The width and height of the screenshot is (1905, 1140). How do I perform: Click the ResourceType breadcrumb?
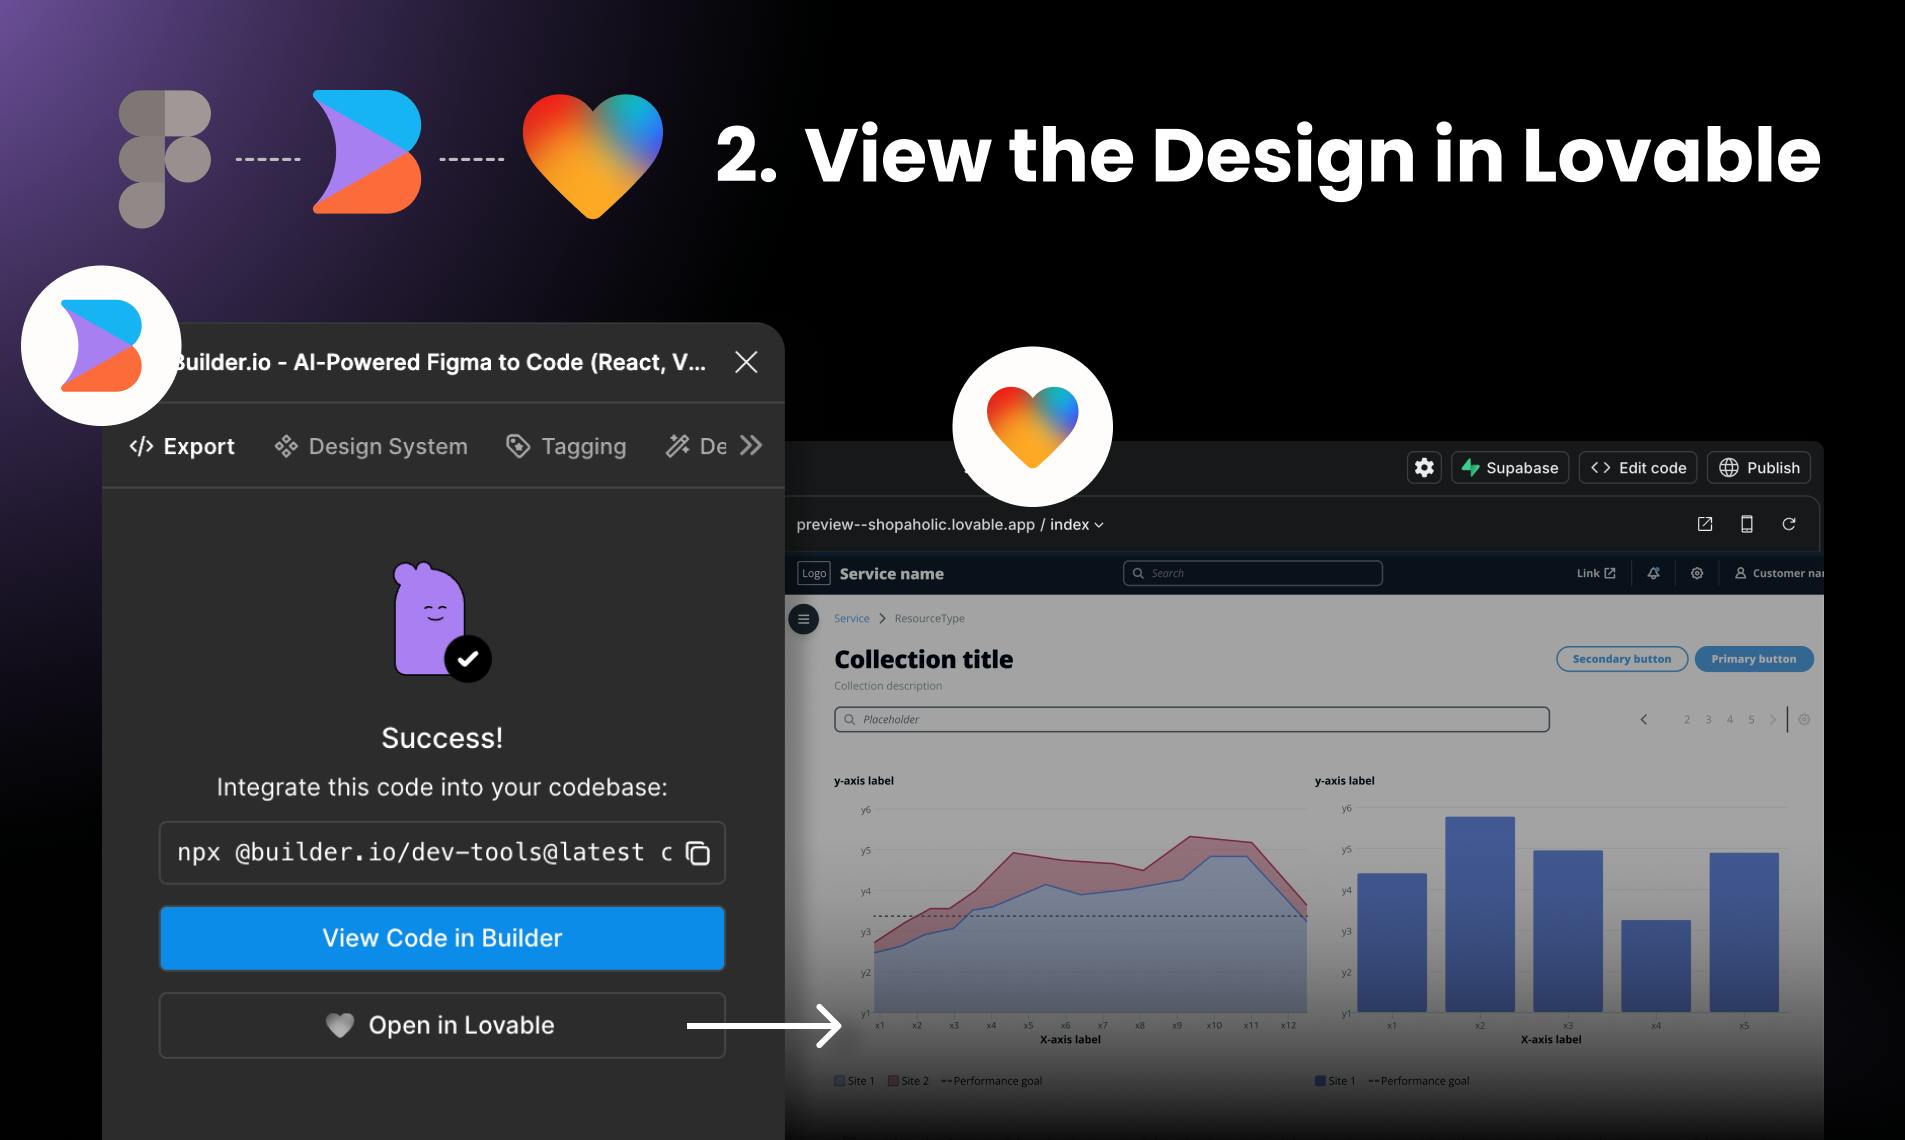pos(929,619)
